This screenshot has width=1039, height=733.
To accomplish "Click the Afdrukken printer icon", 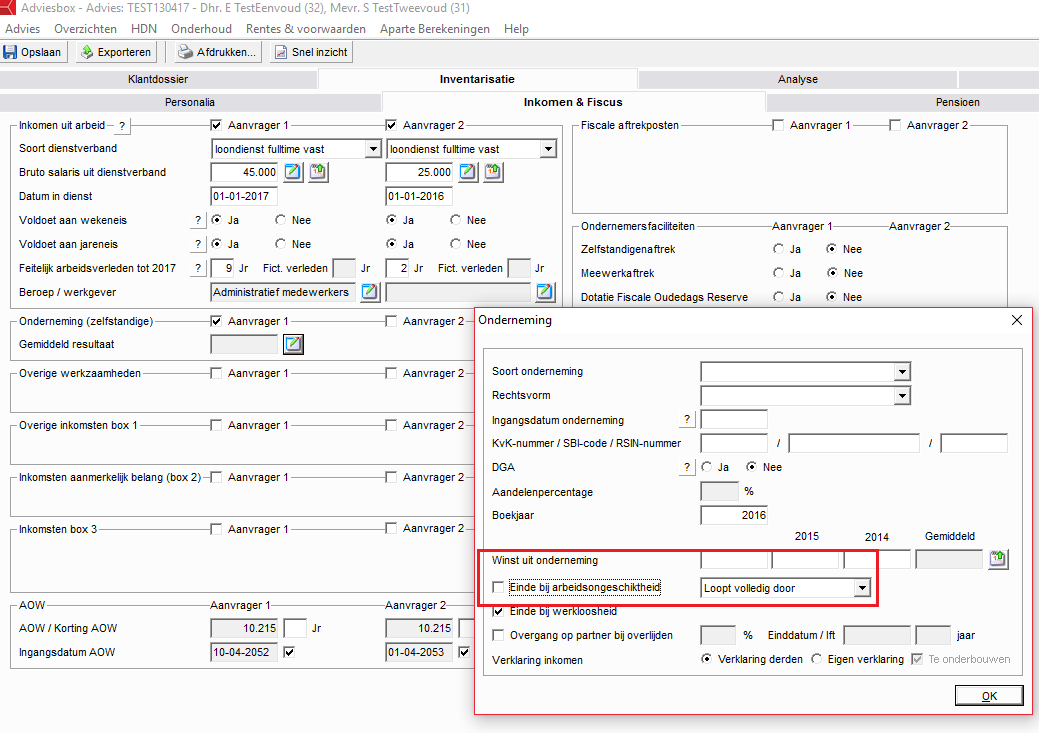I will [185, 52].
